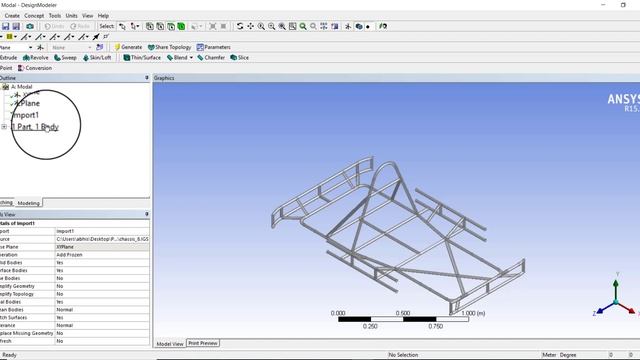Toggle the green Bodies selection filter
The height and width of the screenshot is (360, 640).
point(181,26)
